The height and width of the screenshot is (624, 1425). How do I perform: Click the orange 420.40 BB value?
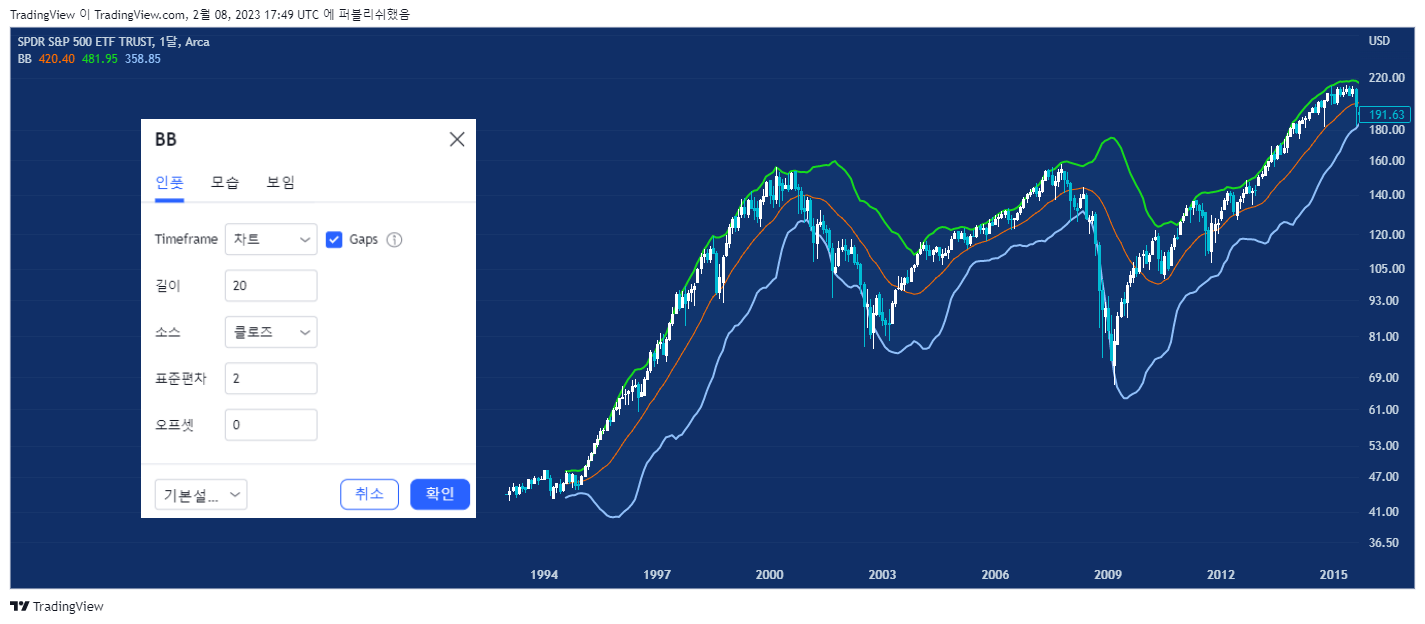click(57, 59)
